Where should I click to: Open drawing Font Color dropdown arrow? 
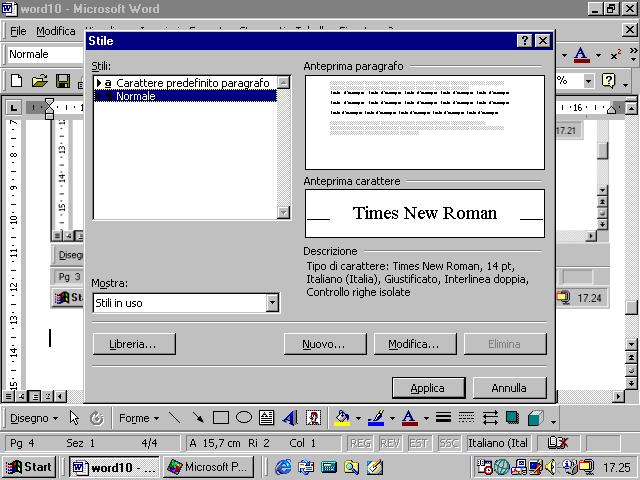pos(426,418)
